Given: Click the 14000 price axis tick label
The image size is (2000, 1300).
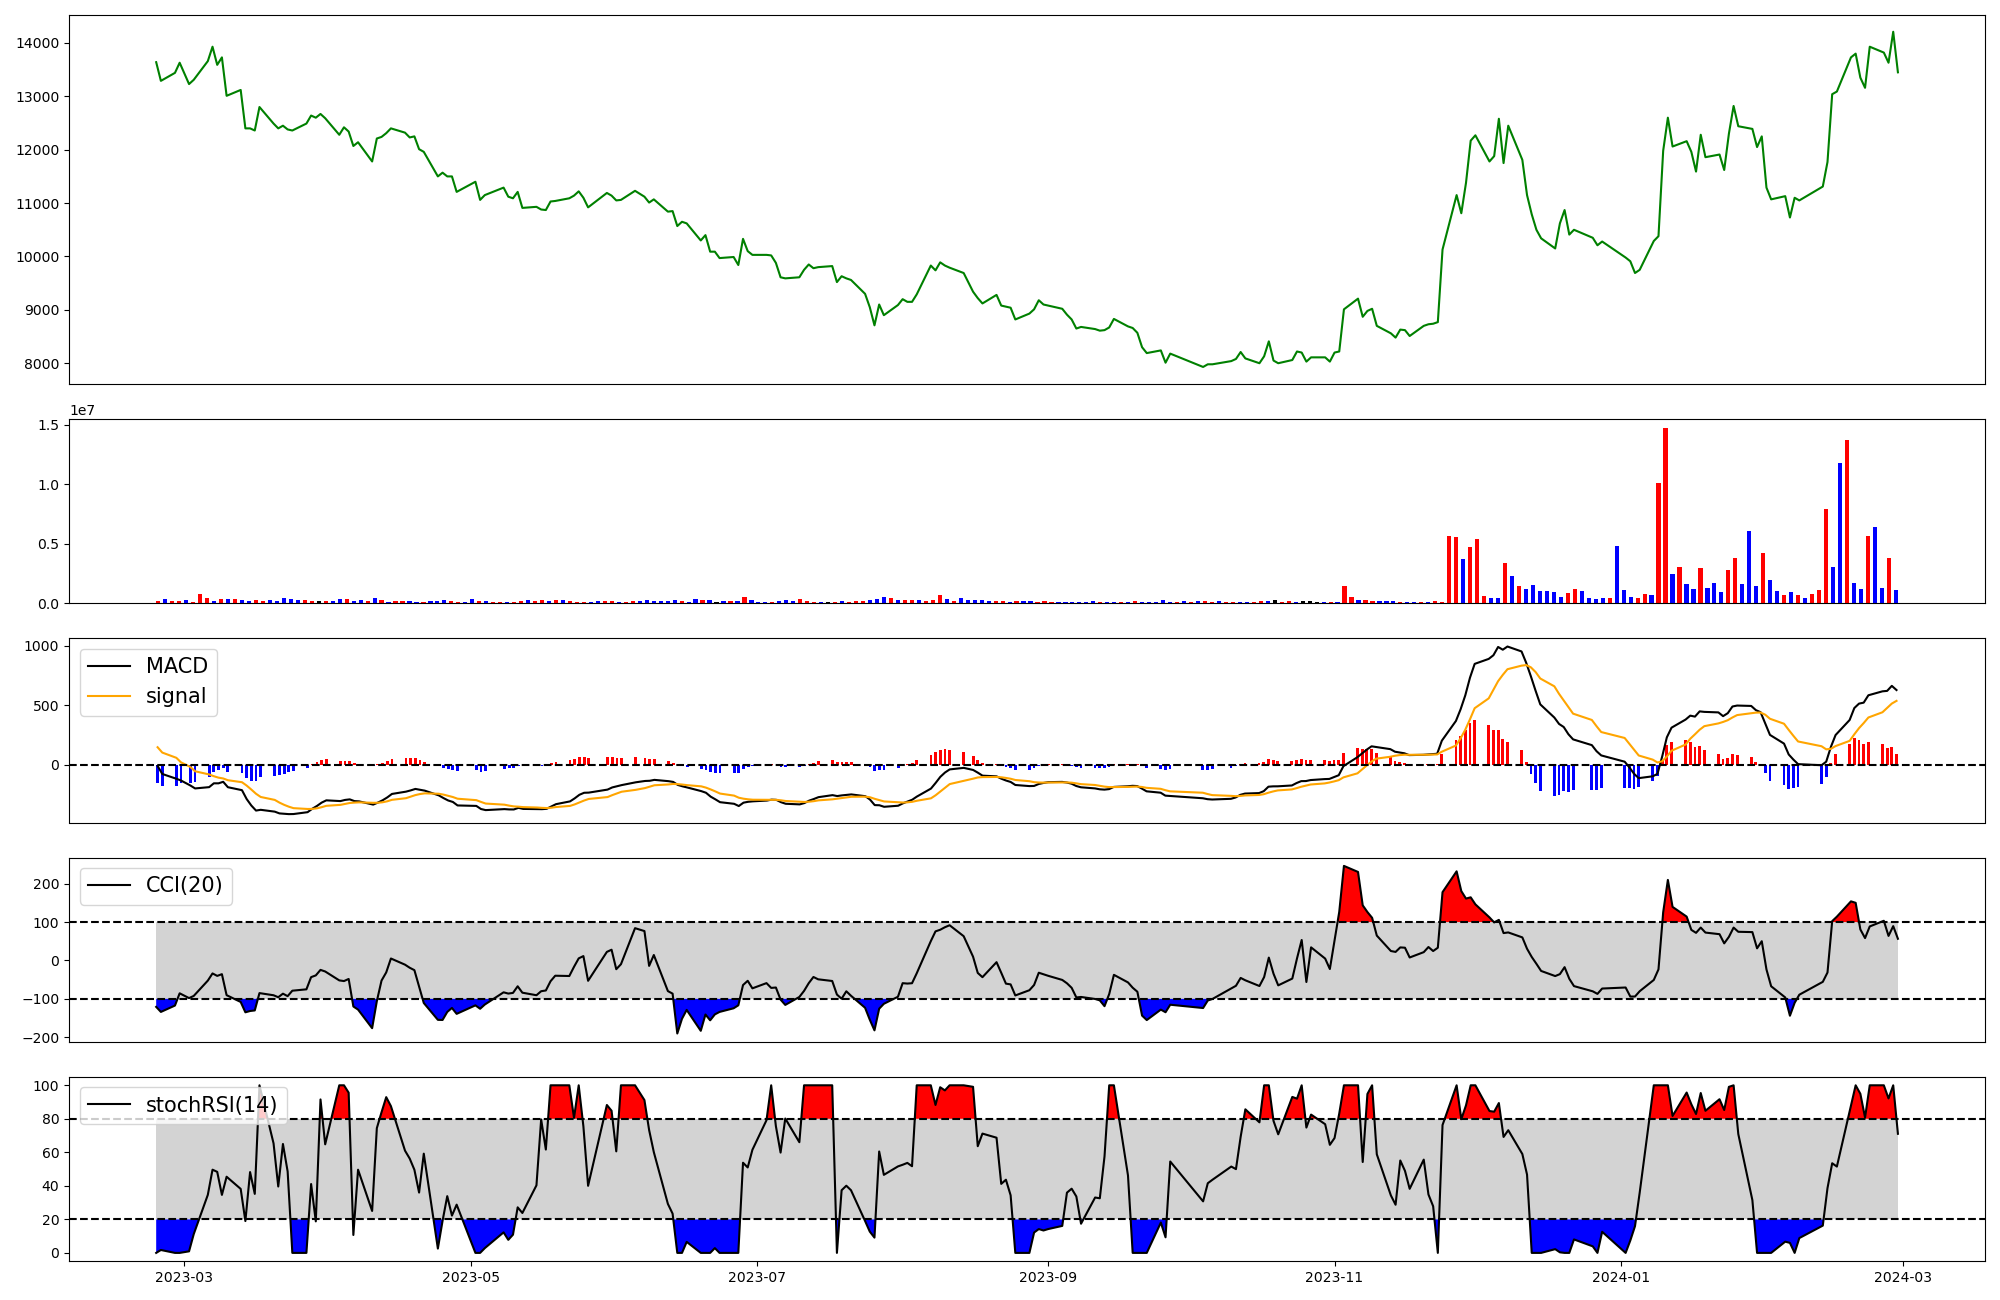Looking at the screenshot, I should click(37, 43).
